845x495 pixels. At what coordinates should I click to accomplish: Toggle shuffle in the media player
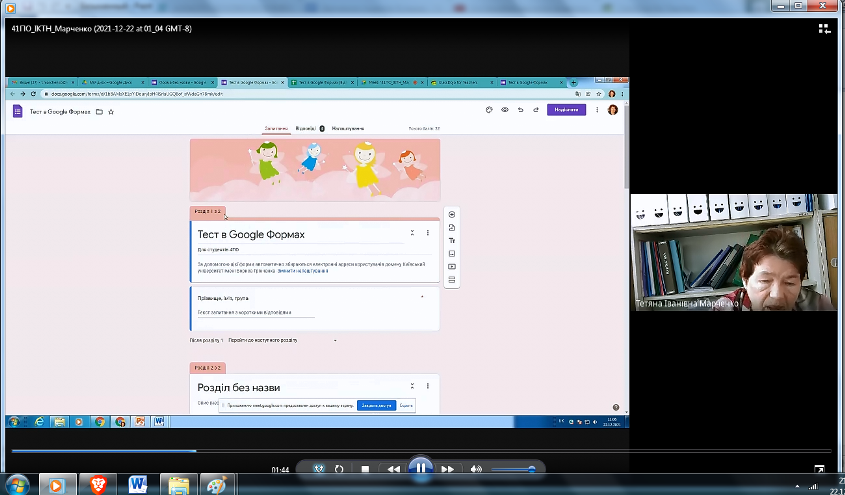point(319,469)
